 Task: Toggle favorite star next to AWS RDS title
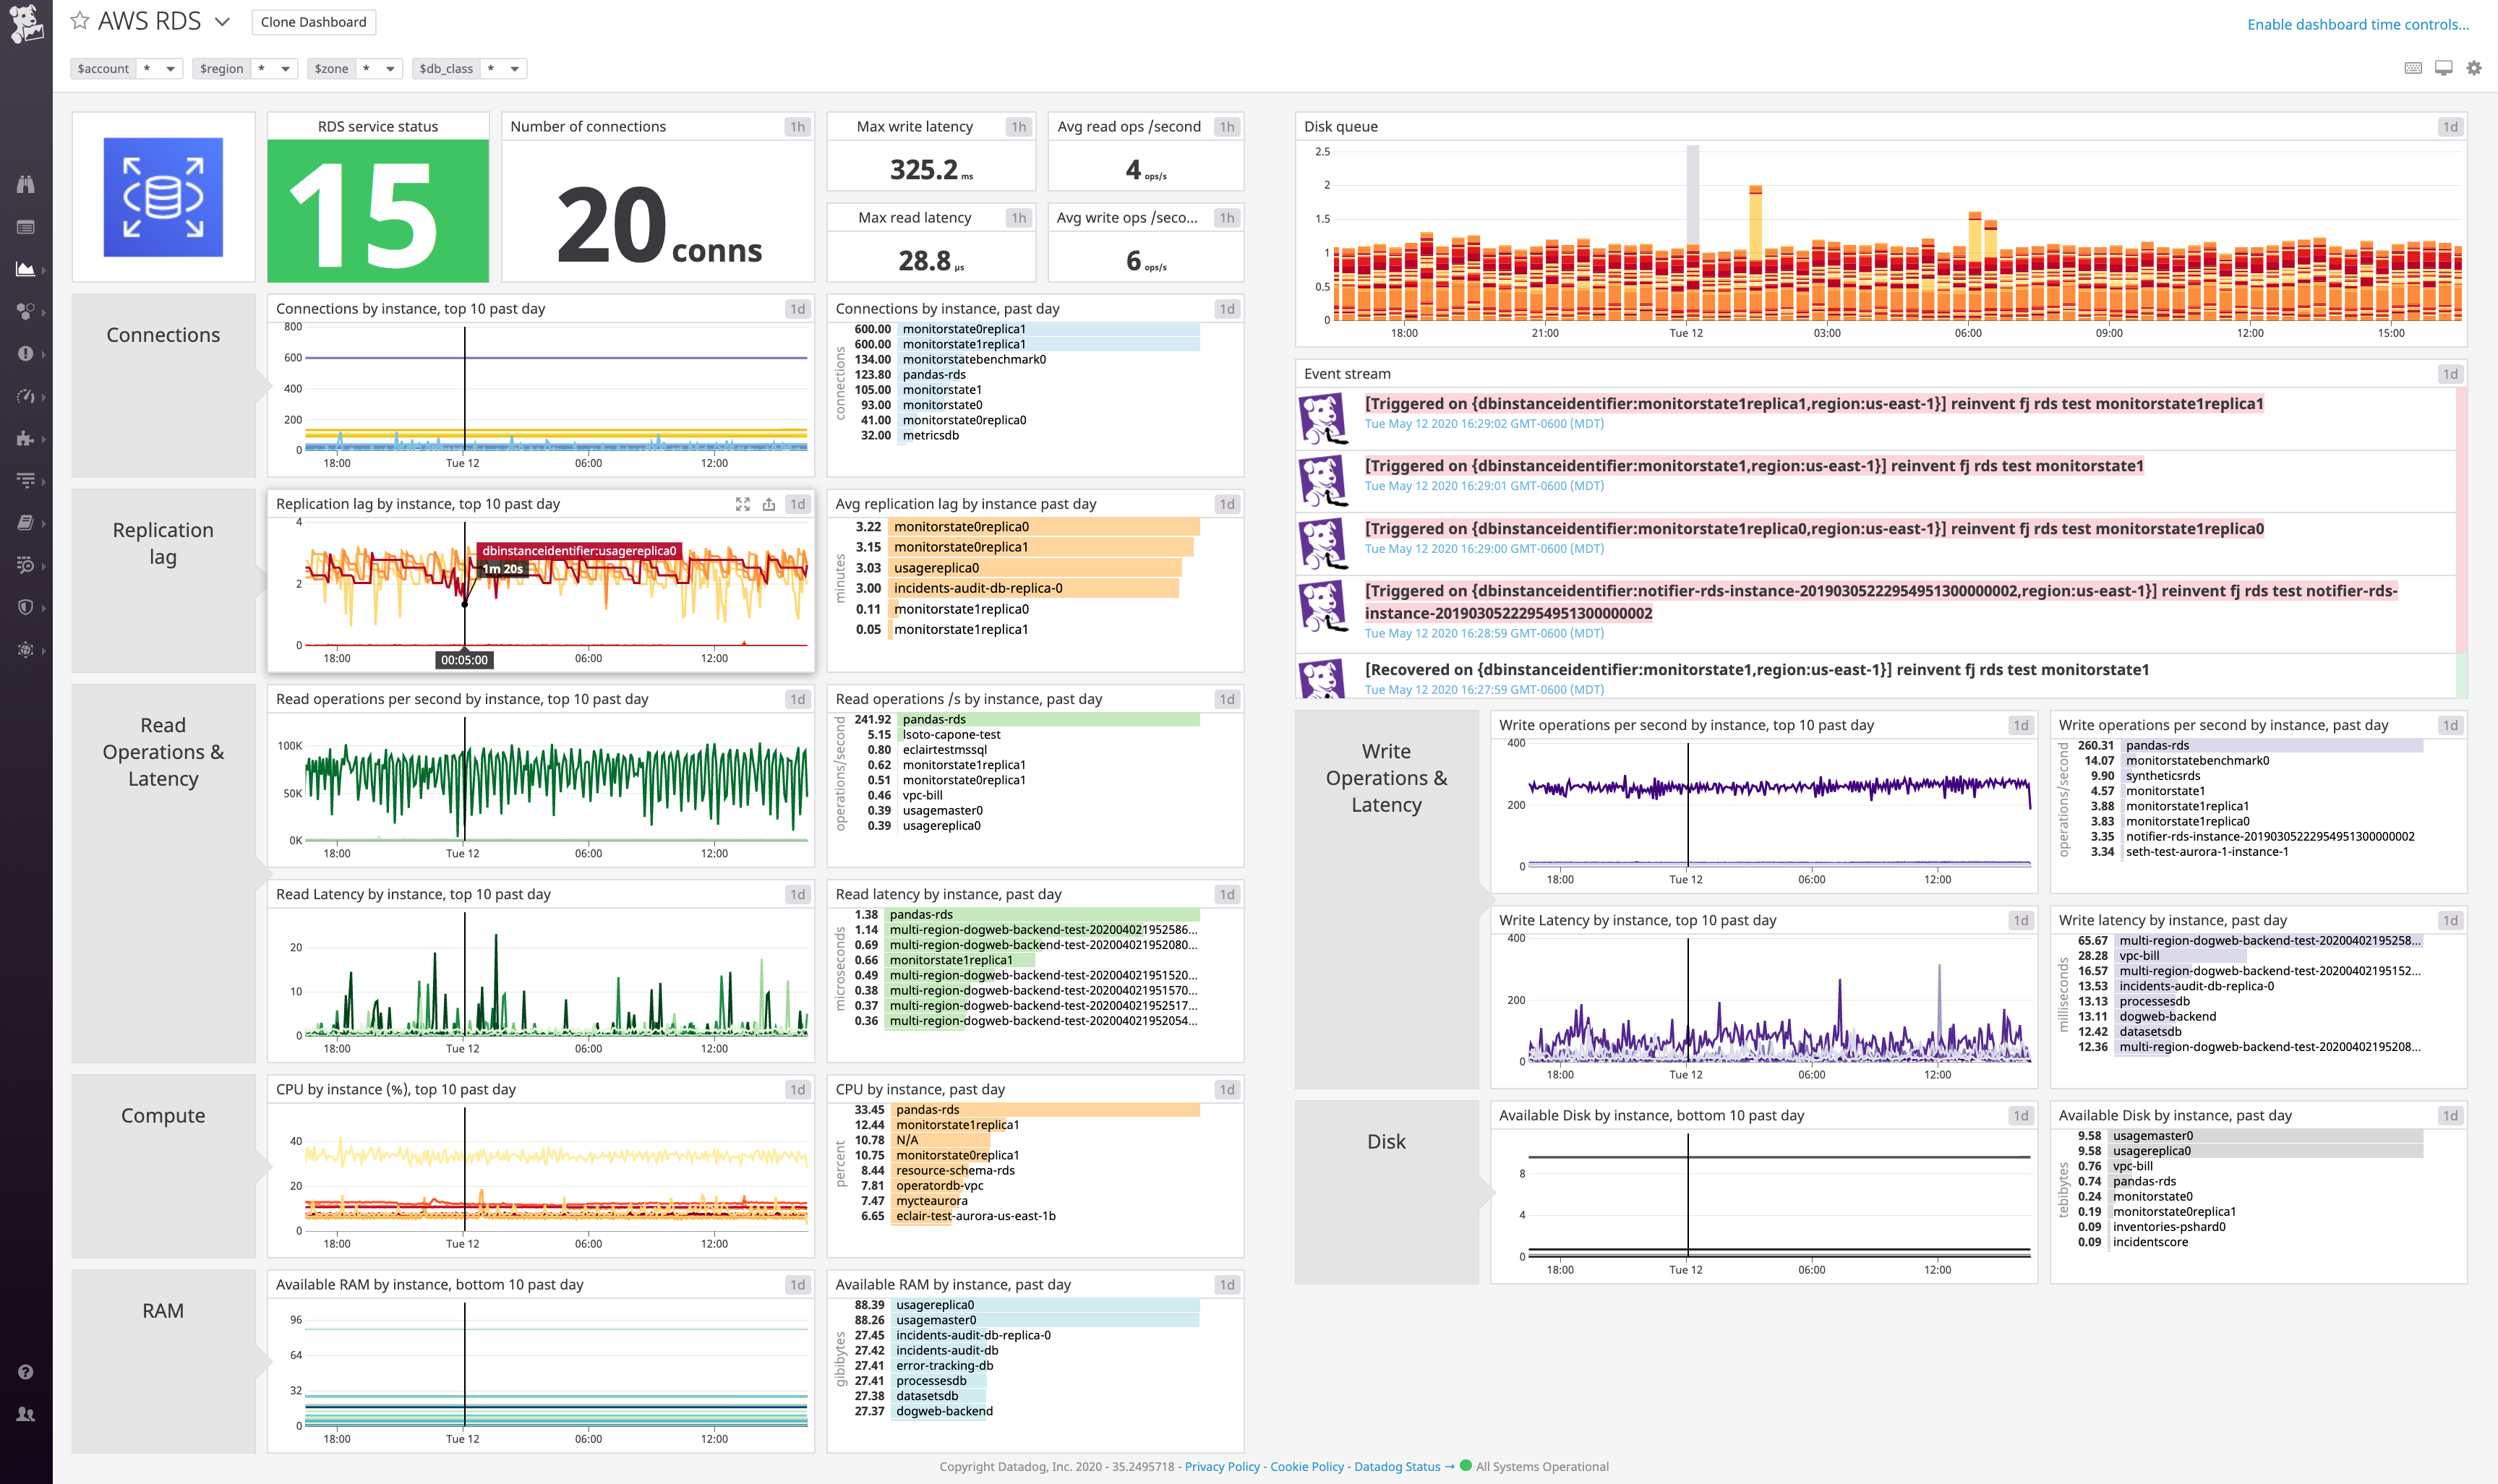pyautogui.click(x=80, y=21)
